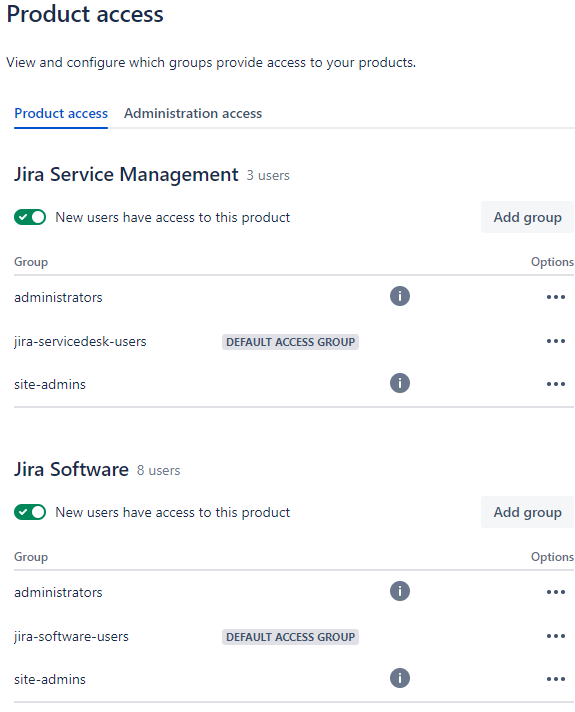The width and height of the screenshot is (575, 712).
Task: Click the Group column header under Jira Service Management
Action: (31, 262)
